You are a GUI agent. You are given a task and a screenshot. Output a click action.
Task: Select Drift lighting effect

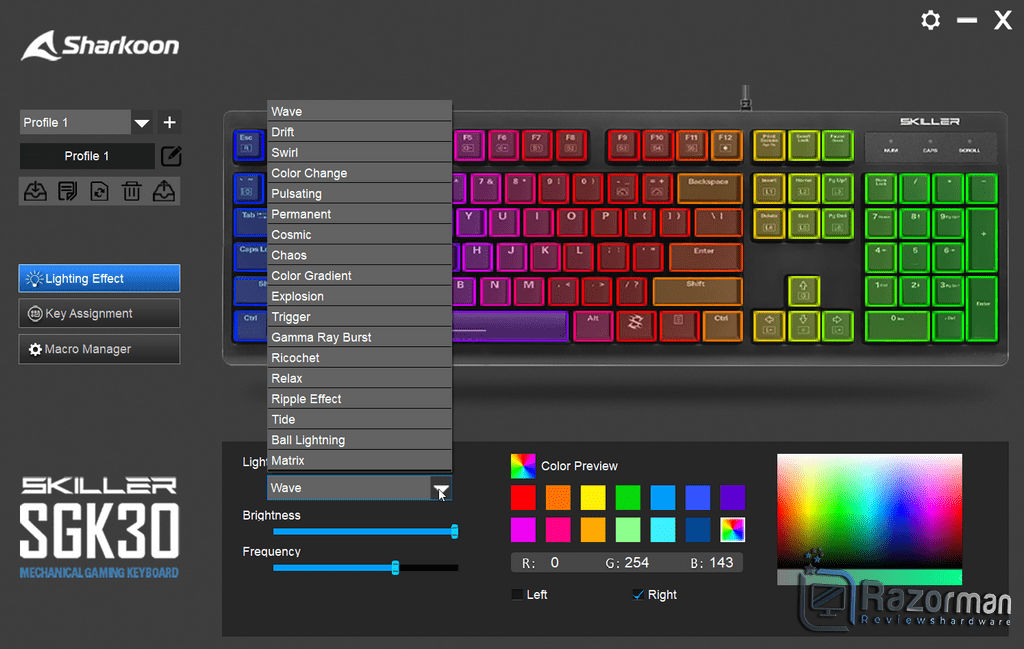(359, 132)
